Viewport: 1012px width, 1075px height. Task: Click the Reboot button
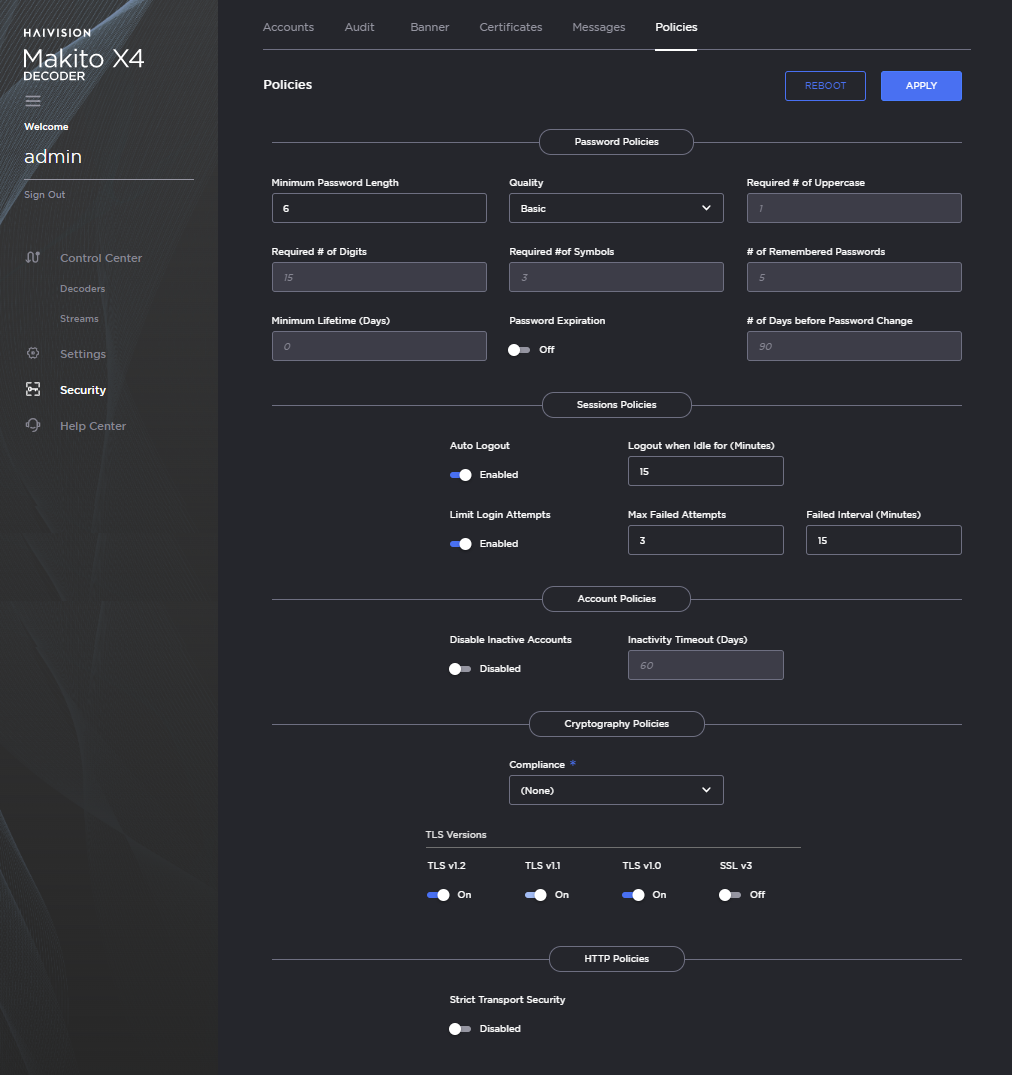click(825, 86)
